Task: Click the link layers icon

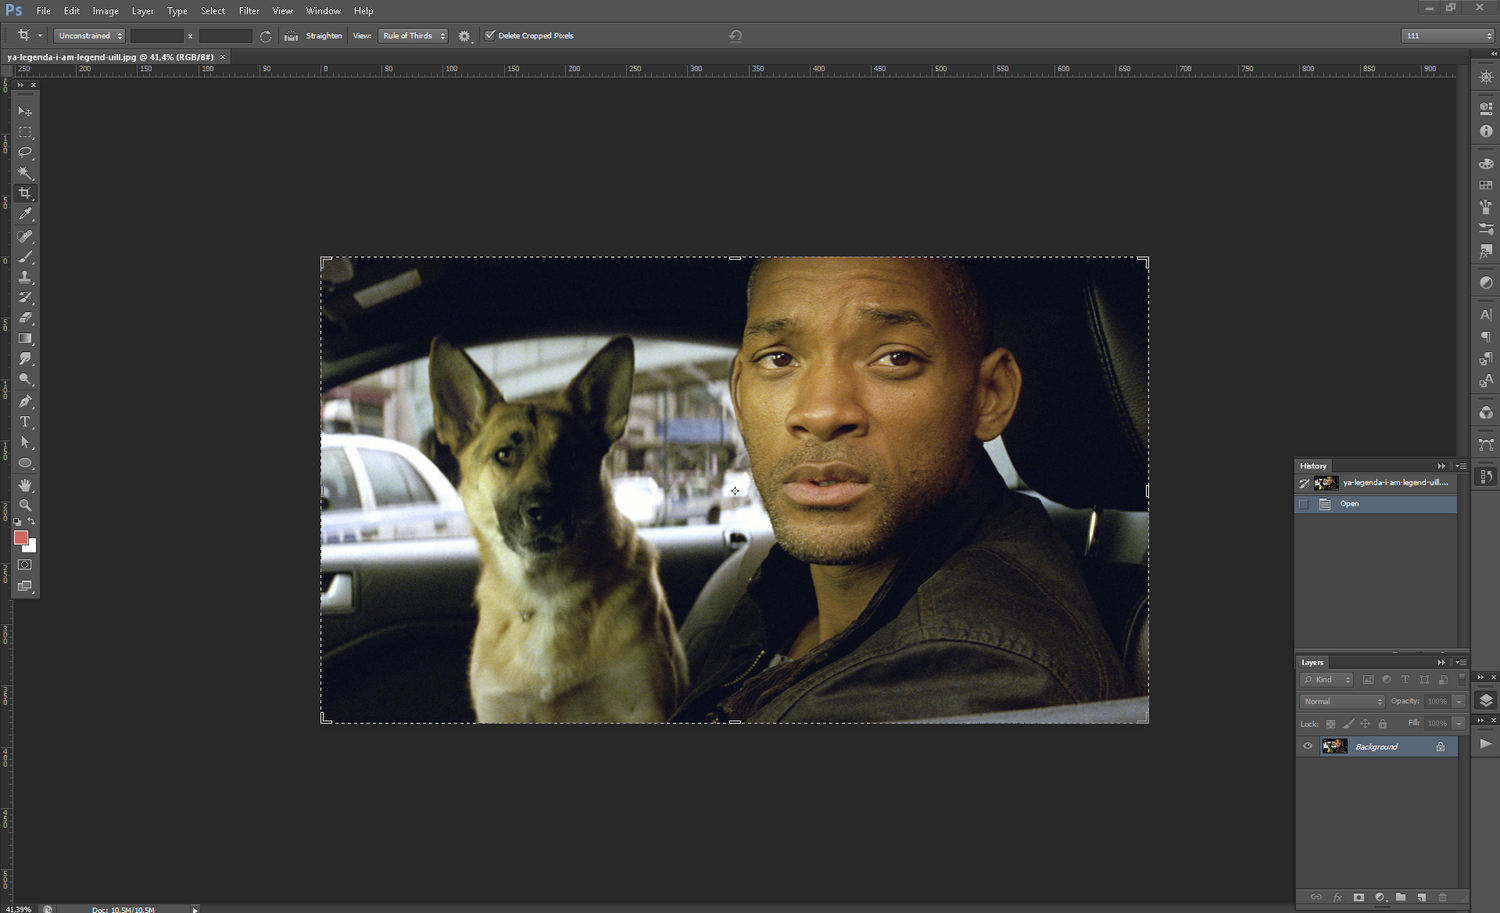Action: pos(1316,897)
